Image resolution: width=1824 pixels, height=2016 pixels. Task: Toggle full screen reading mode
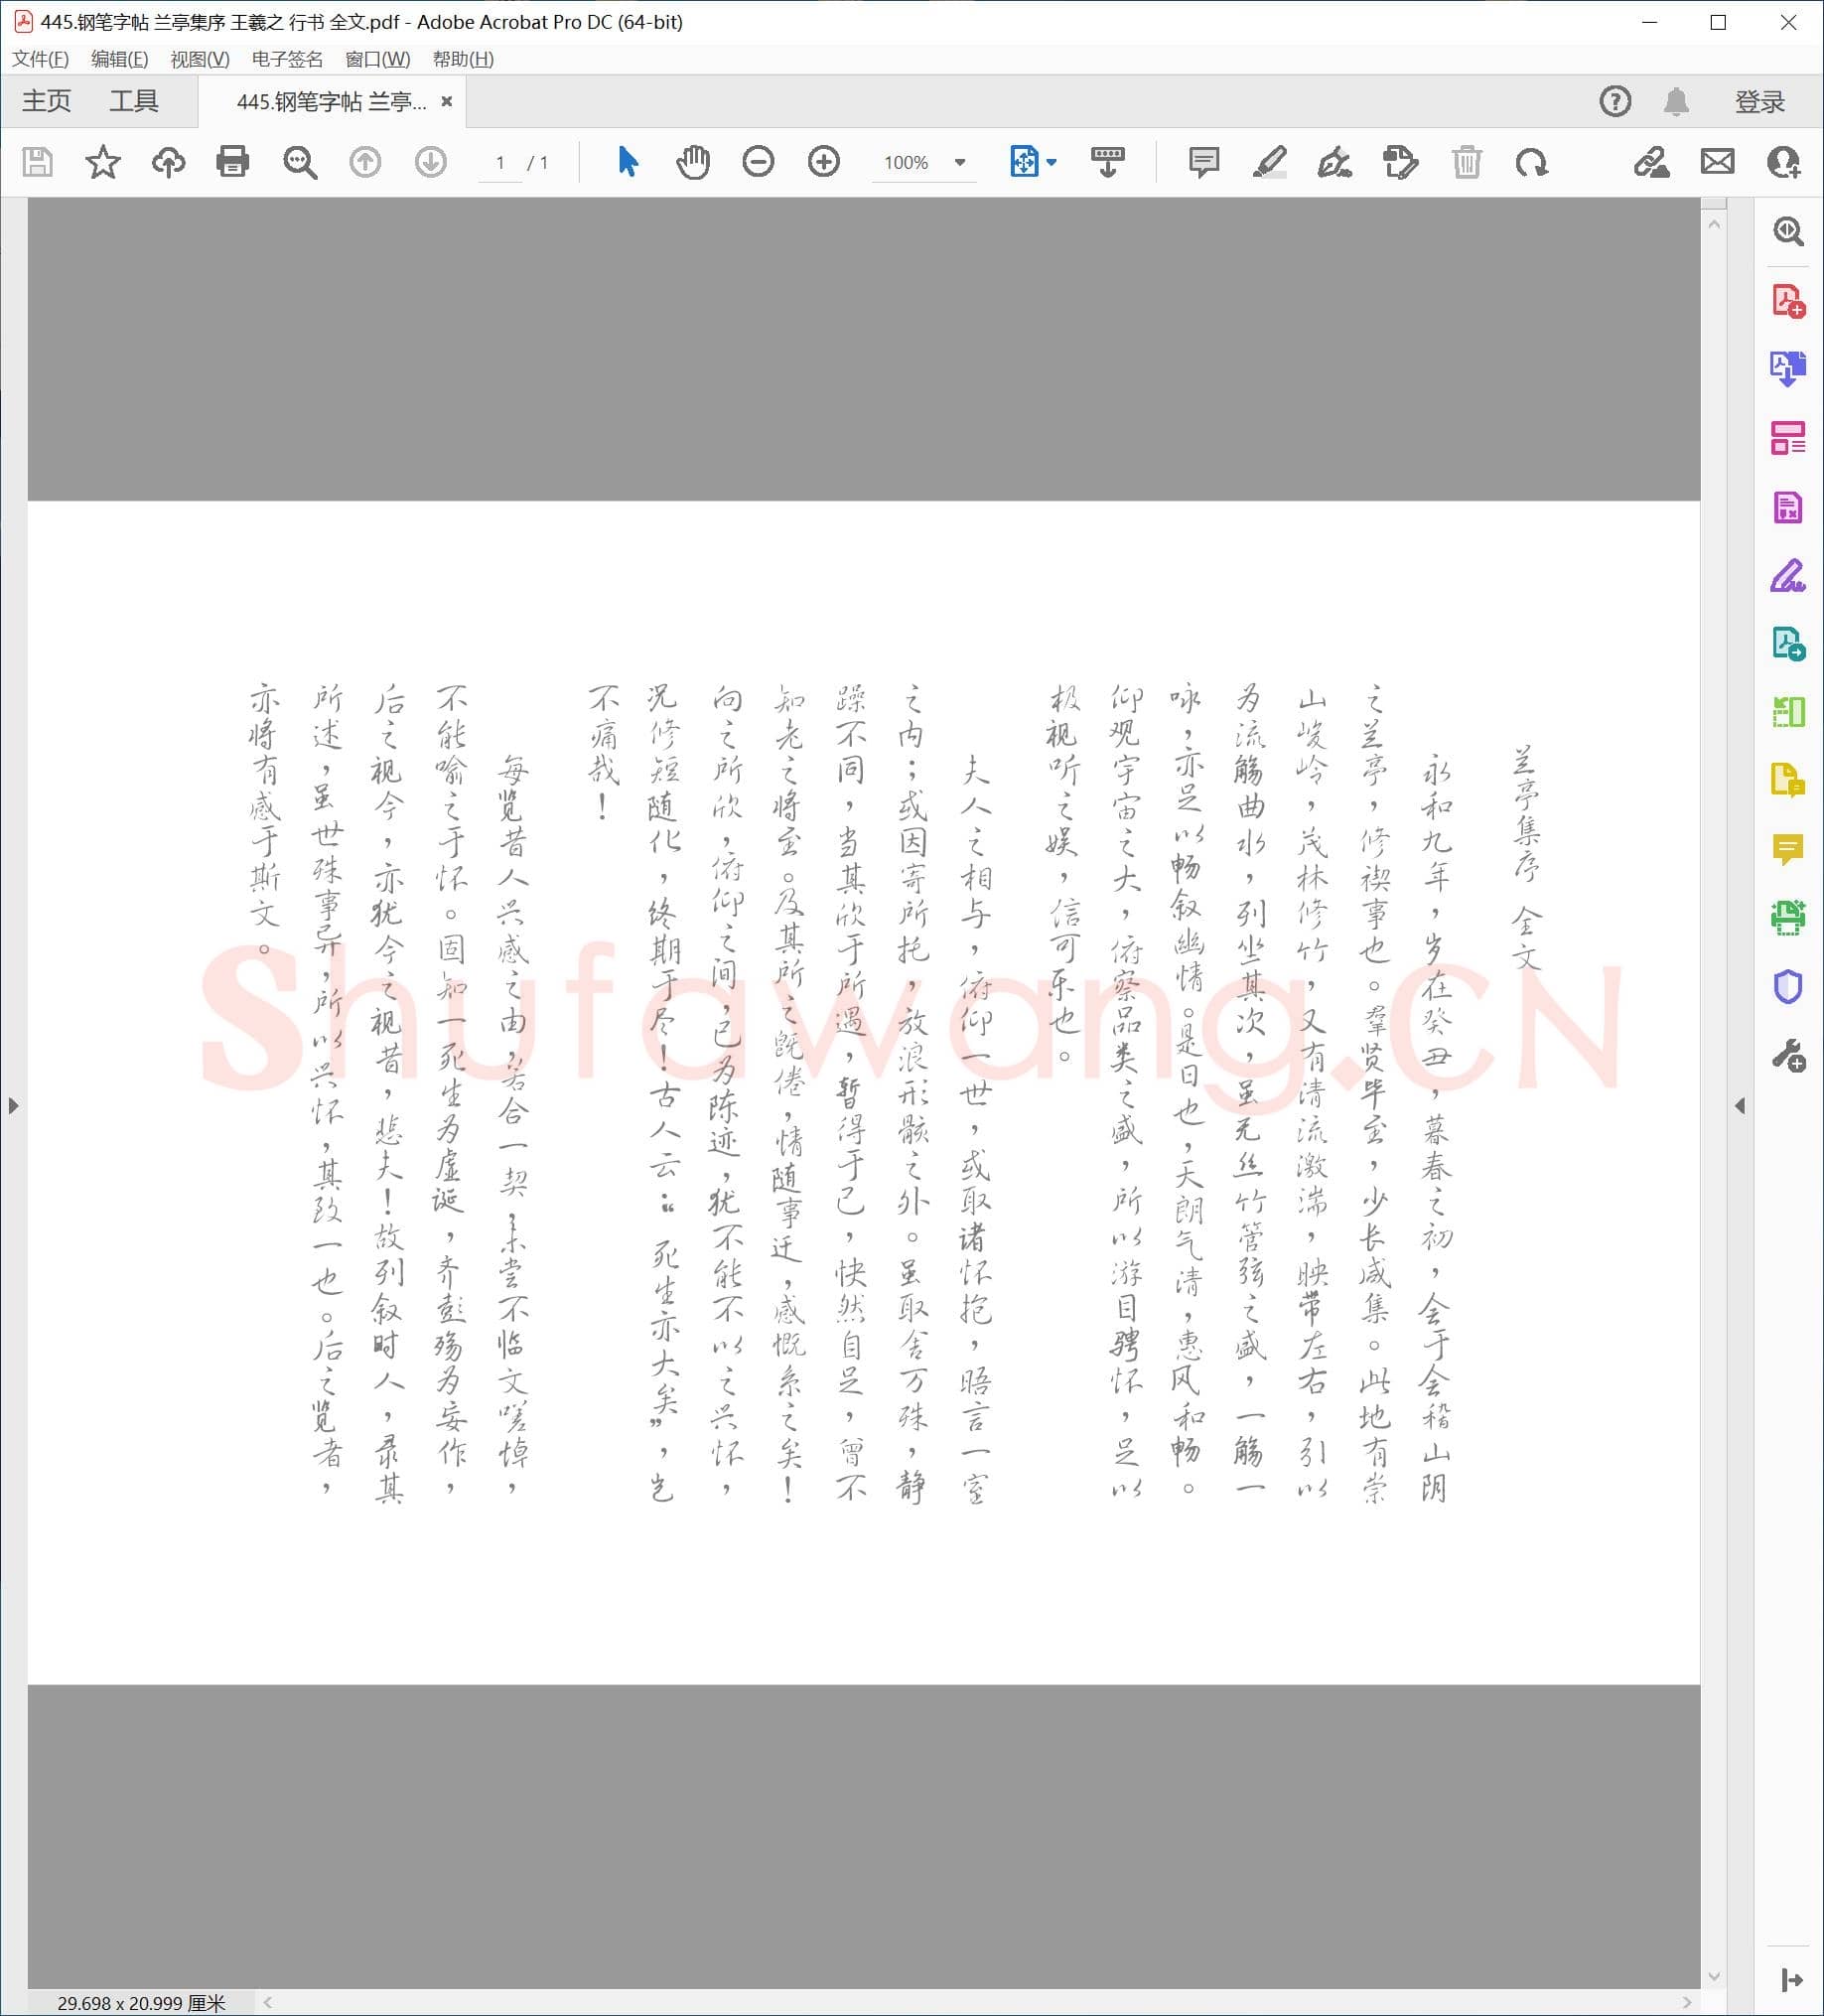pos(1107,162)
